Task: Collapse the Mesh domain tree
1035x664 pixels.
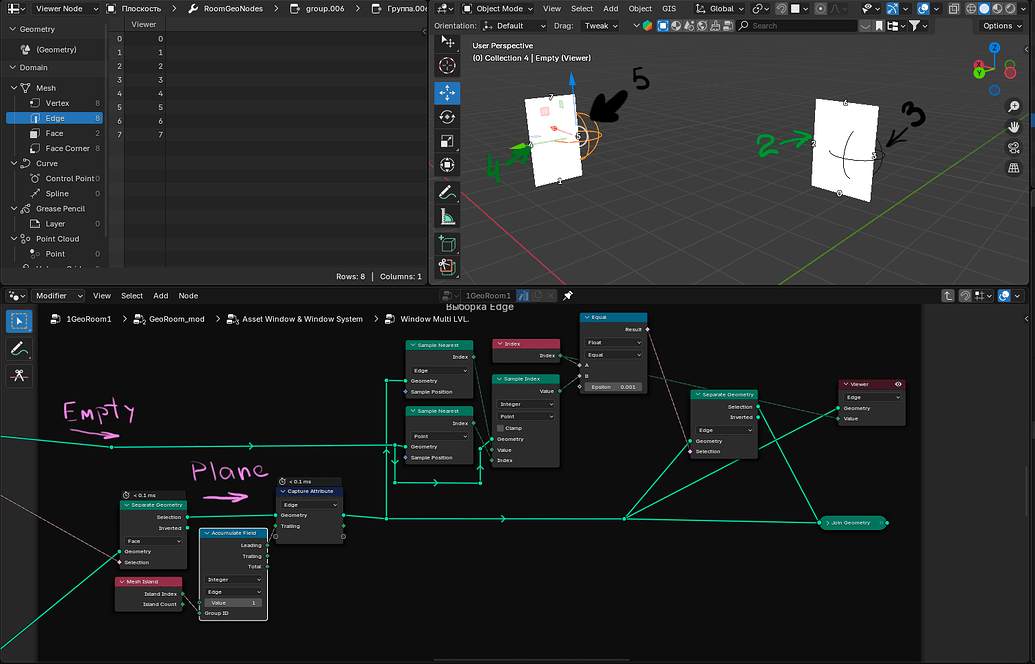Action: (14, 88)
